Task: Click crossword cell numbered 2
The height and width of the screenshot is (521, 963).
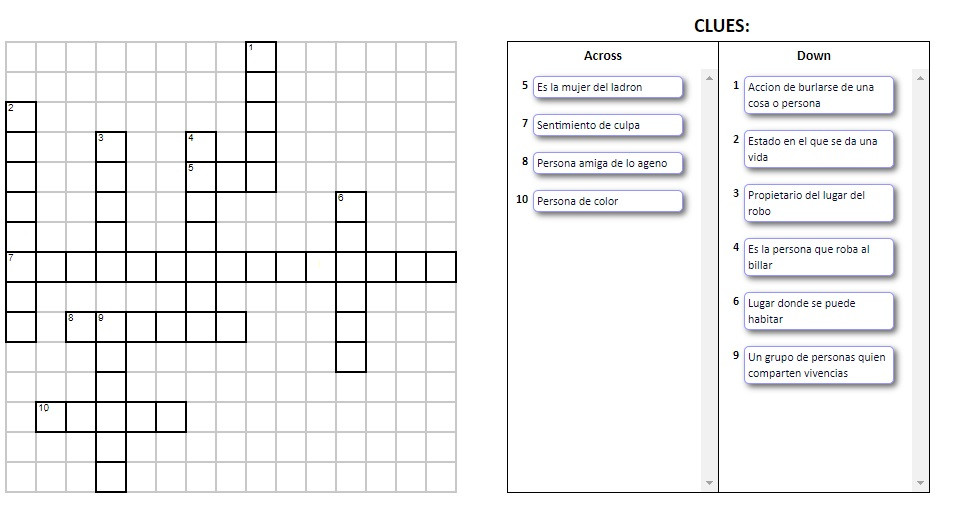Action: click(x=21, y=117)
